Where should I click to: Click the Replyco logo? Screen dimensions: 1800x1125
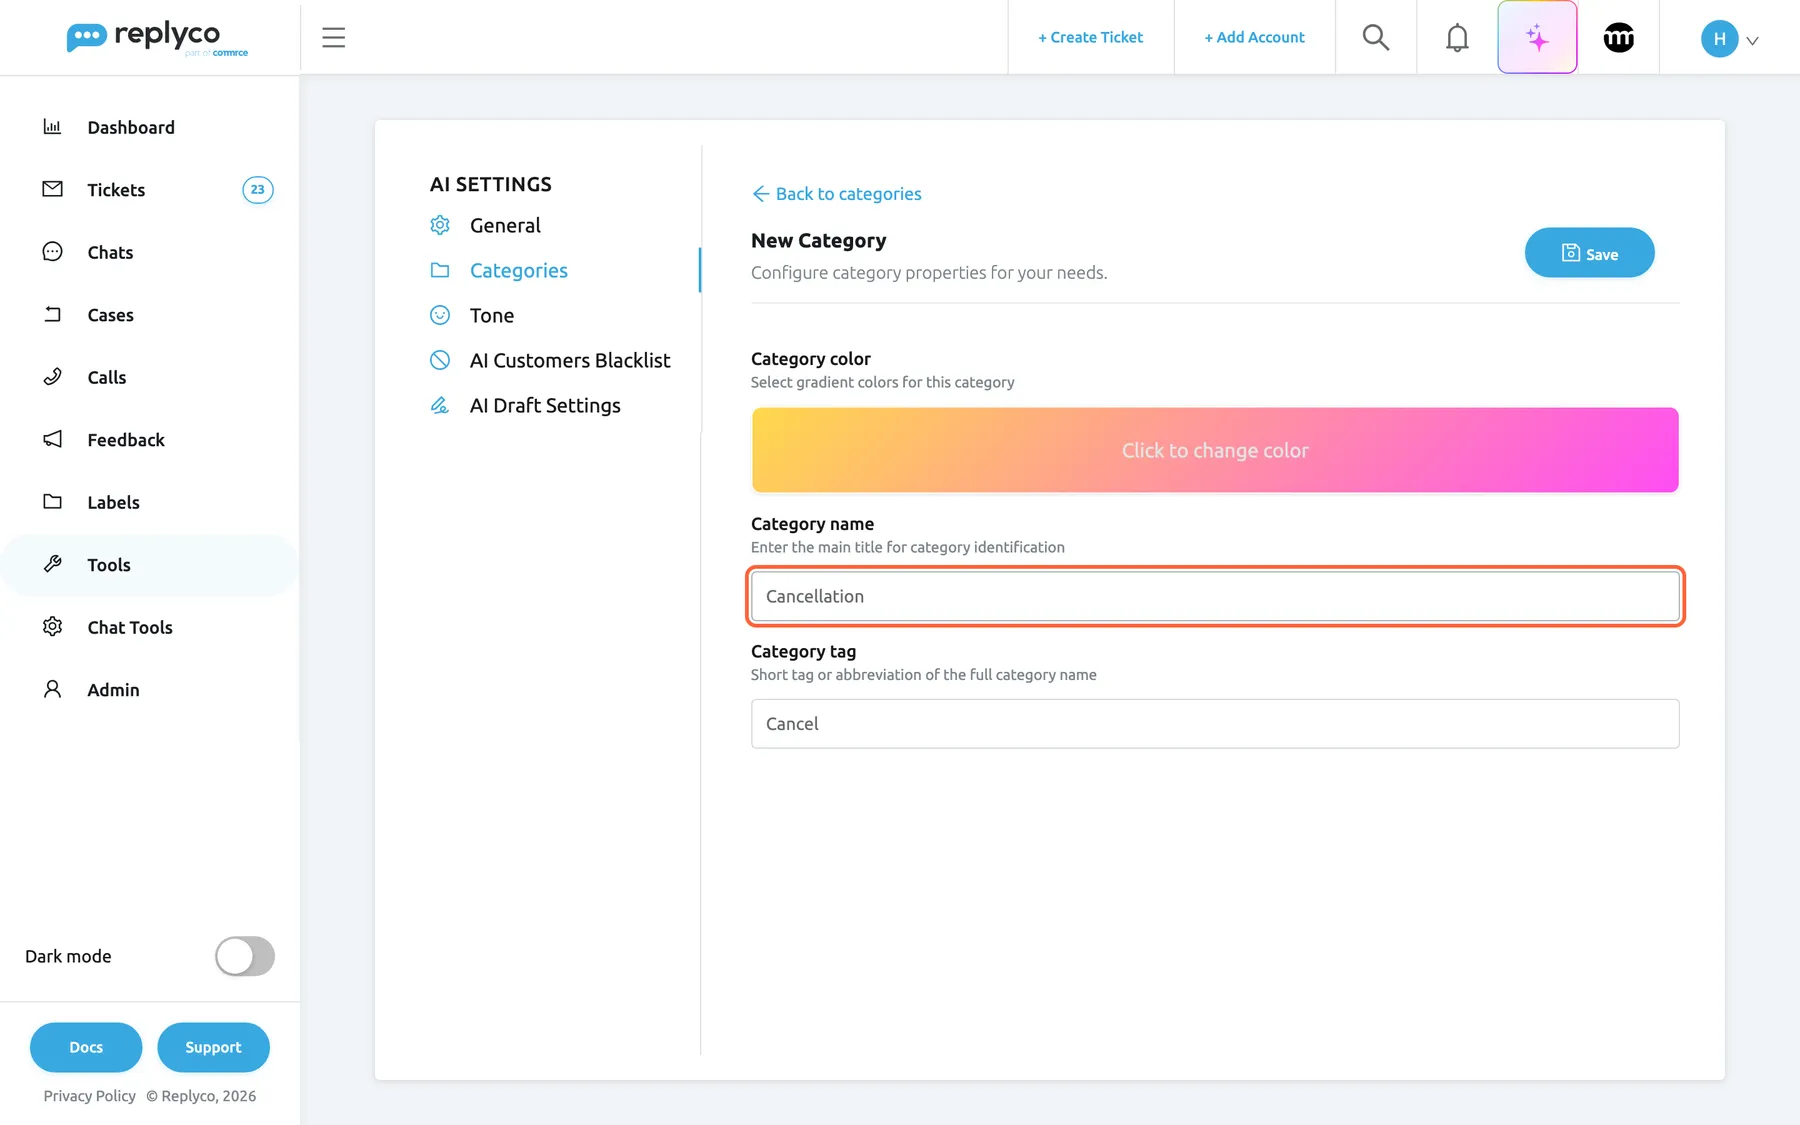pos(157,38)
